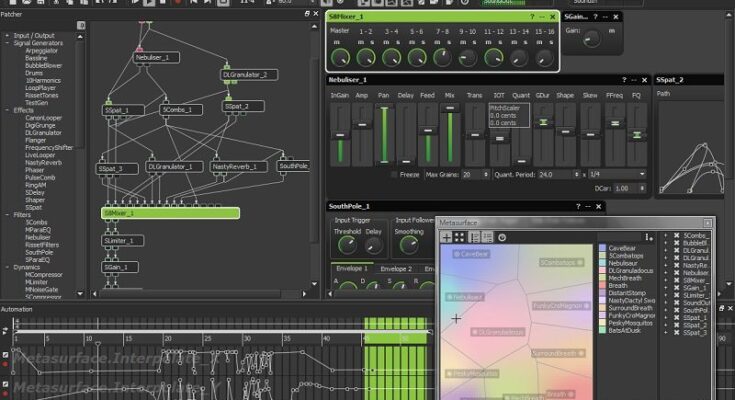Click the NastyReverb_1 node in patcher
Screen dimensions: 735x400
tap(235, 167)
